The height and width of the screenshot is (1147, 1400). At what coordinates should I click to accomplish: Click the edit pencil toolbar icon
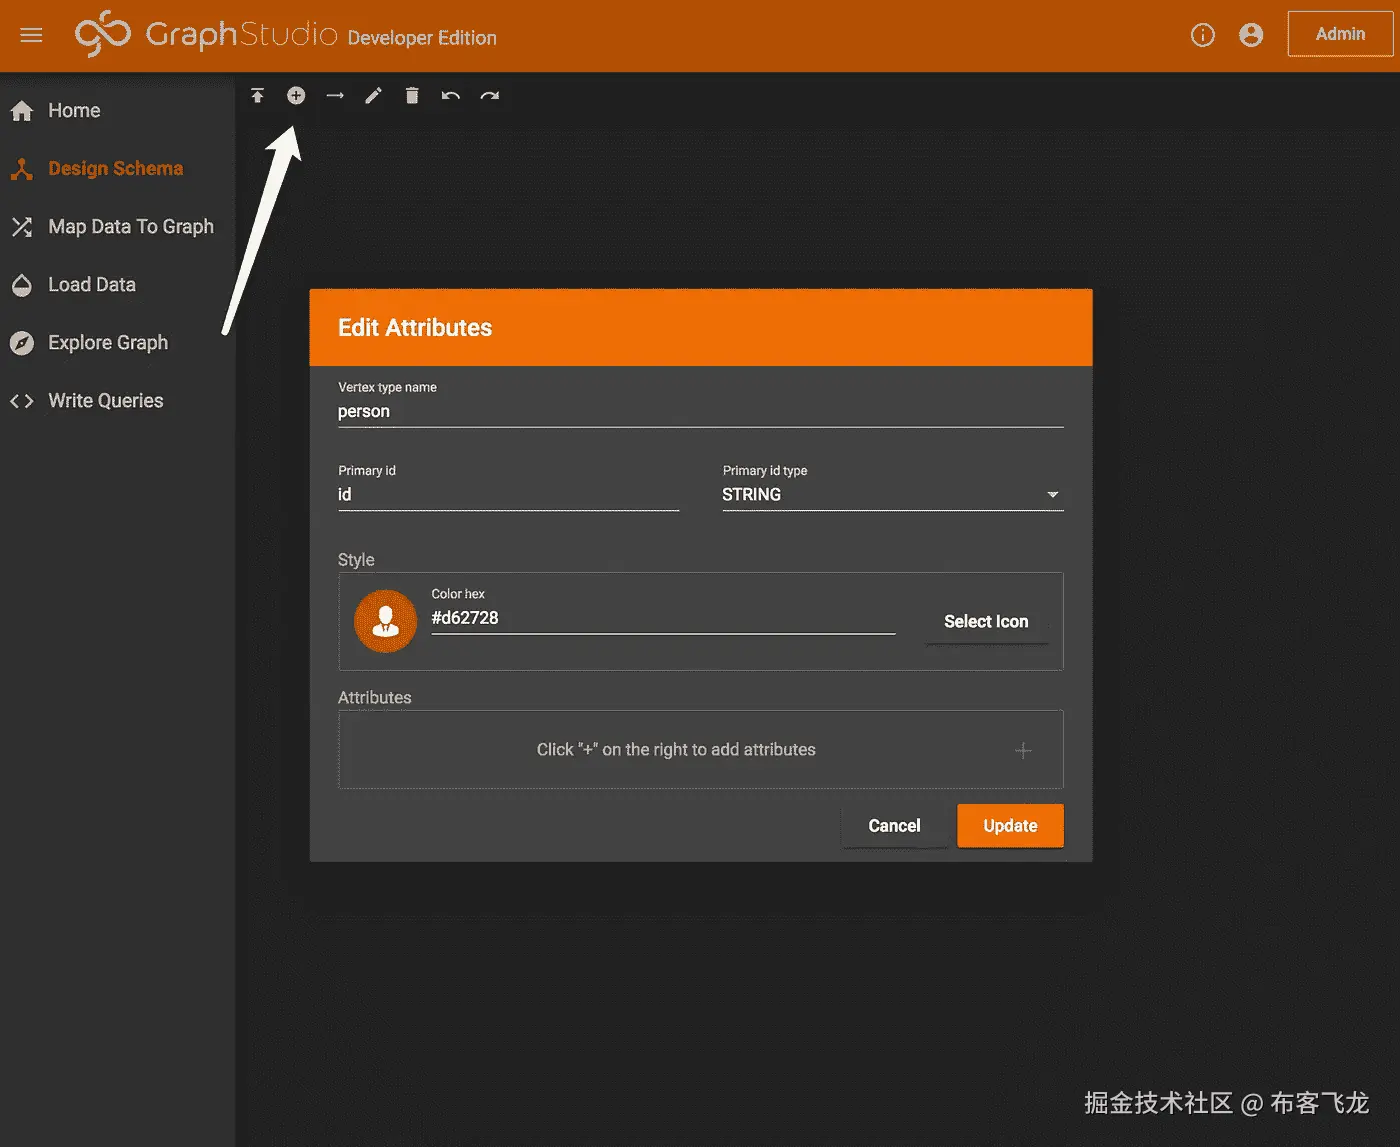(373, 95)
